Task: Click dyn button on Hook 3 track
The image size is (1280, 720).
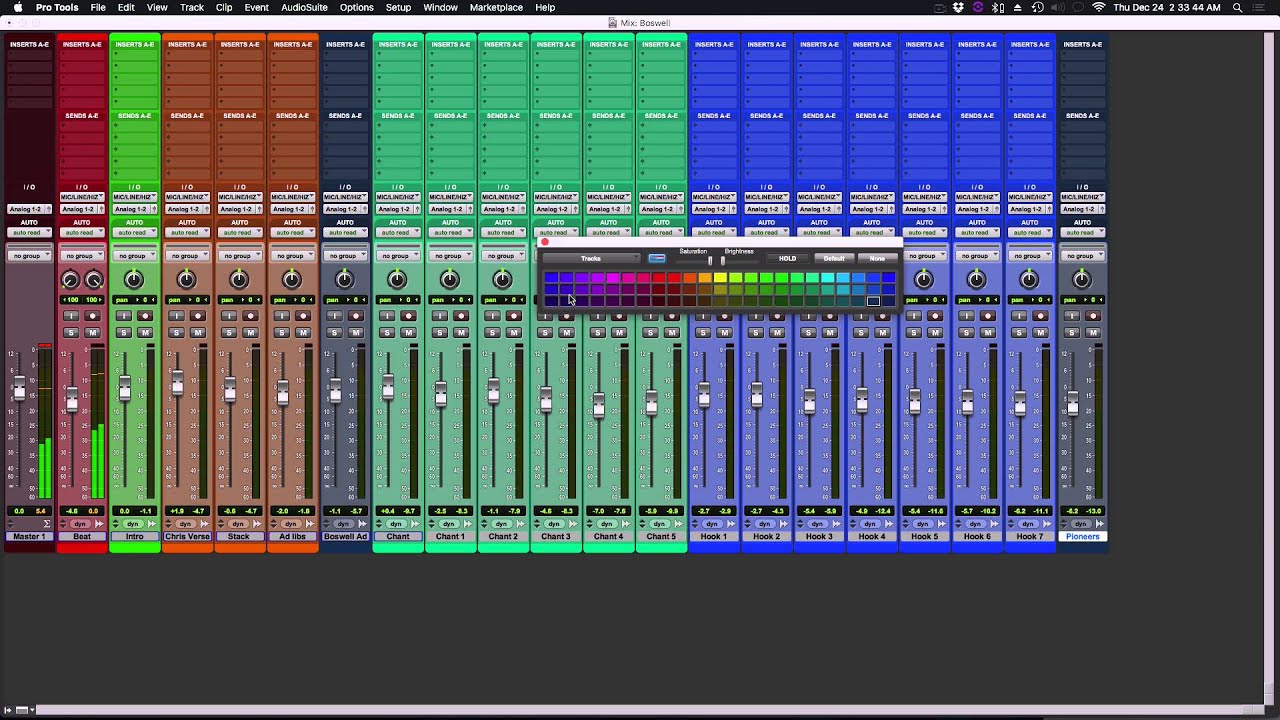Action: pyautogui.click(x=818, y=524)
